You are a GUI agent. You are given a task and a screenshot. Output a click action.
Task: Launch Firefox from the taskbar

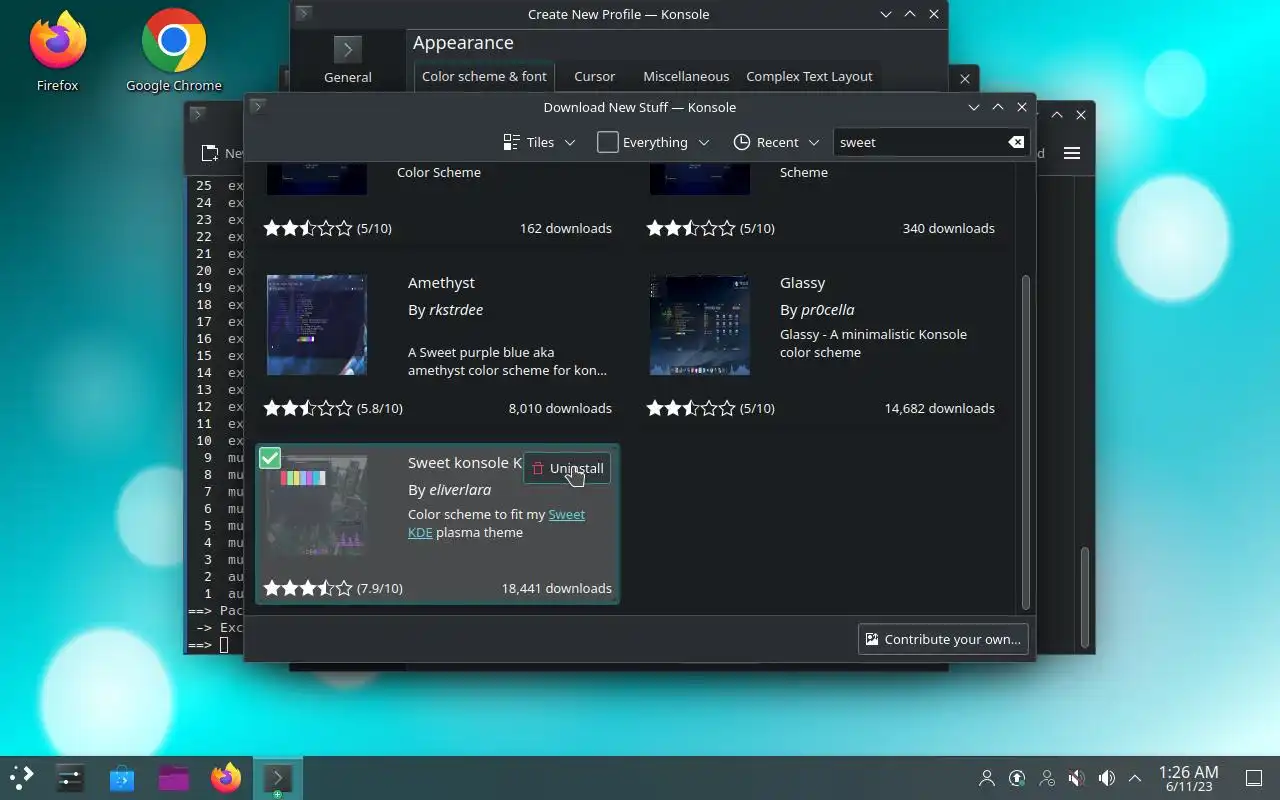pyautogui.click(x=226, y=777)
